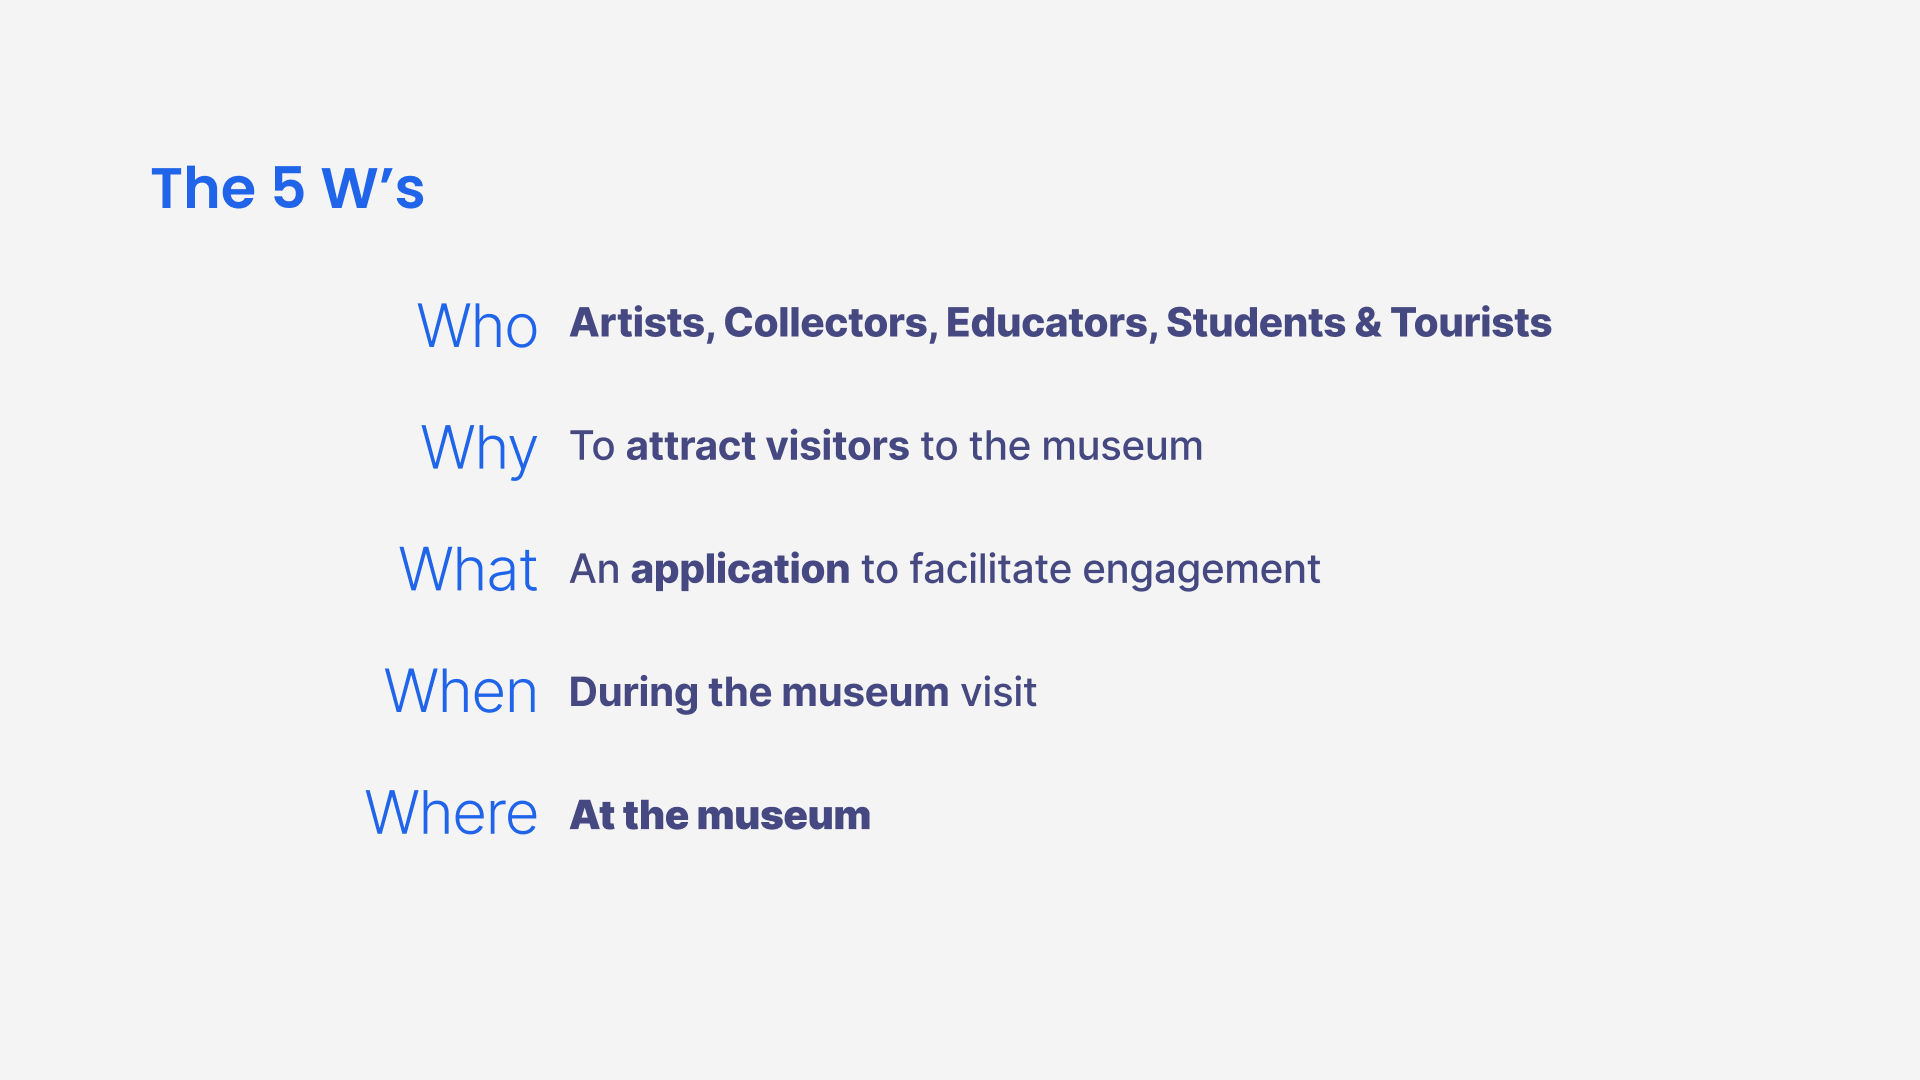This screenshot has height=1080, width=1920.
Task: Select the 'Who' label
Action: pos(478,326)
